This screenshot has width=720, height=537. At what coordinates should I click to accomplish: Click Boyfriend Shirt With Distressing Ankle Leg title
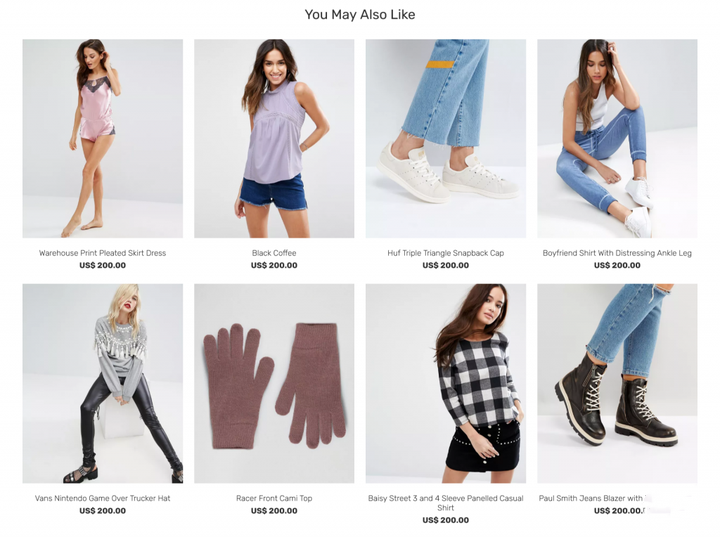click(x=617, y=253)
